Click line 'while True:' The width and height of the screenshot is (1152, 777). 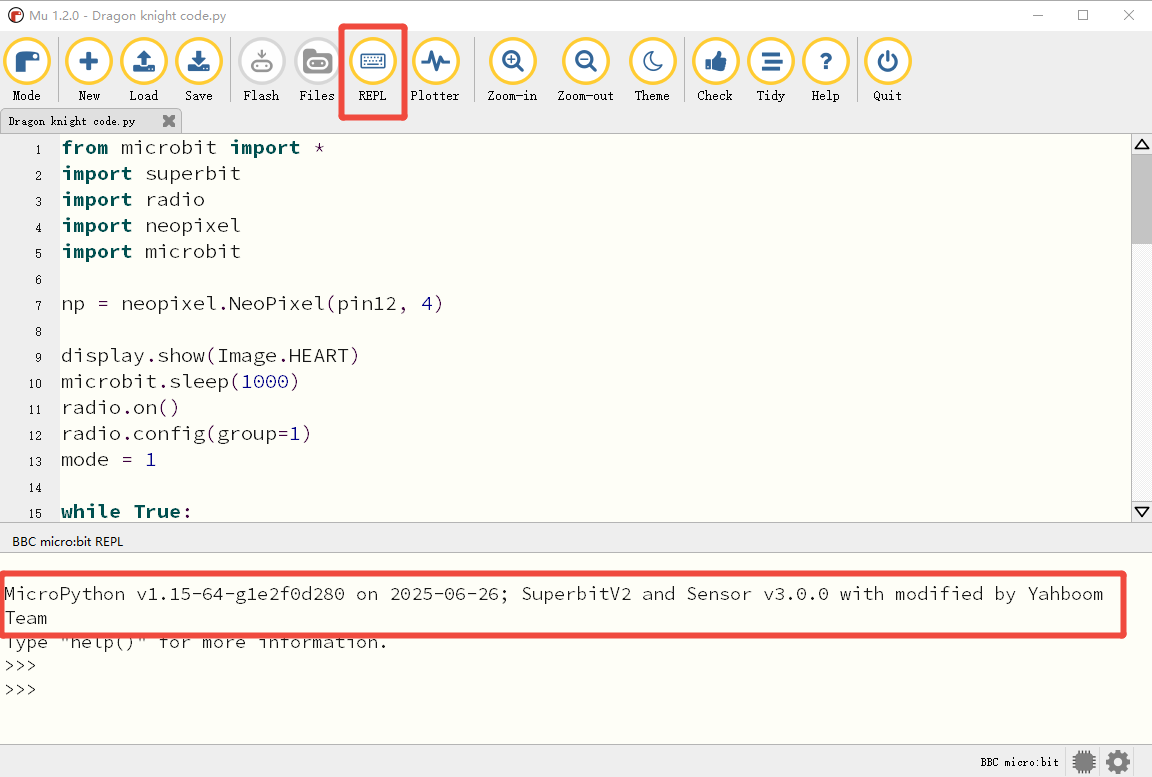click(126, 511)
